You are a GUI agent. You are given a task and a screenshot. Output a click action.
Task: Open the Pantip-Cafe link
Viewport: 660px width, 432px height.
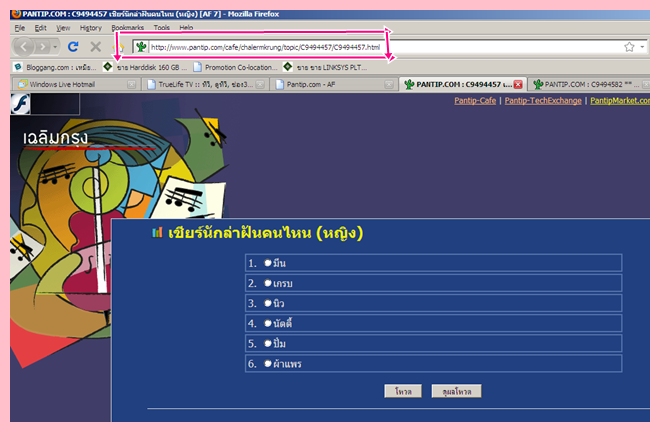475,101
